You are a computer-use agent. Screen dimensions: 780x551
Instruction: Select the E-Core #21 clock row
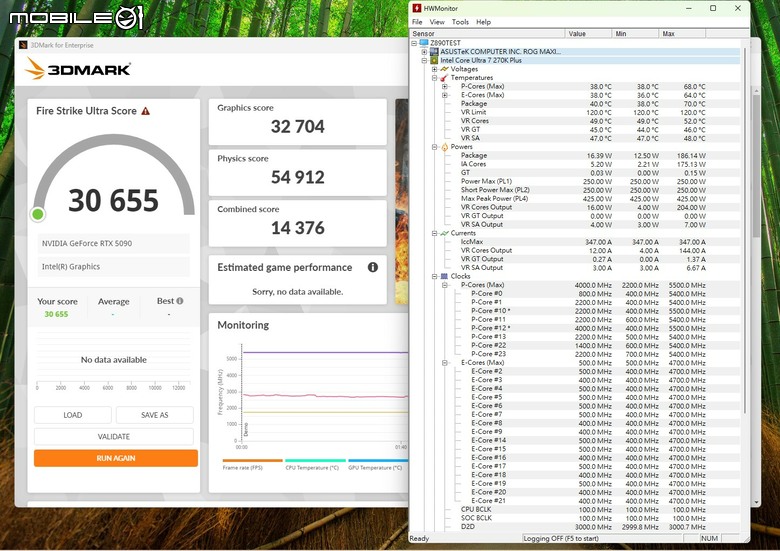tap(575, 501)
